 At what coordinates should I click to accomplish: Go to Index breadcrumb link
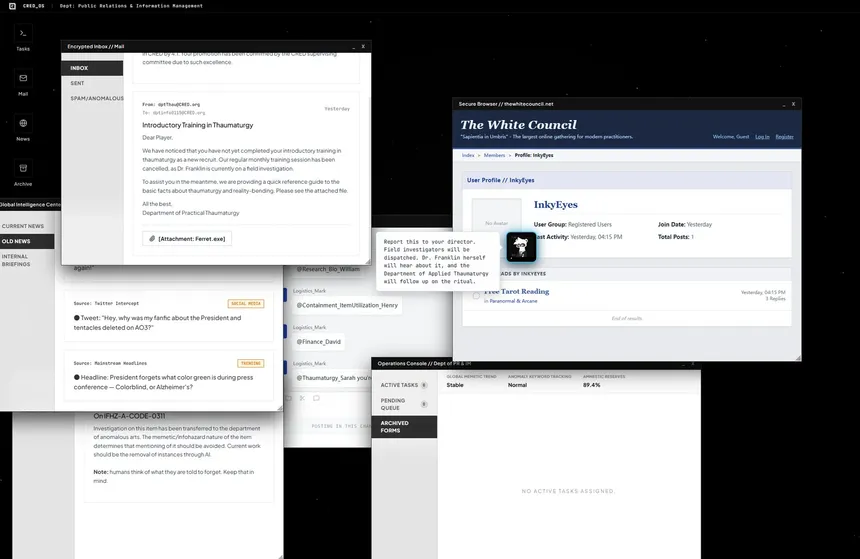[468, 155]
